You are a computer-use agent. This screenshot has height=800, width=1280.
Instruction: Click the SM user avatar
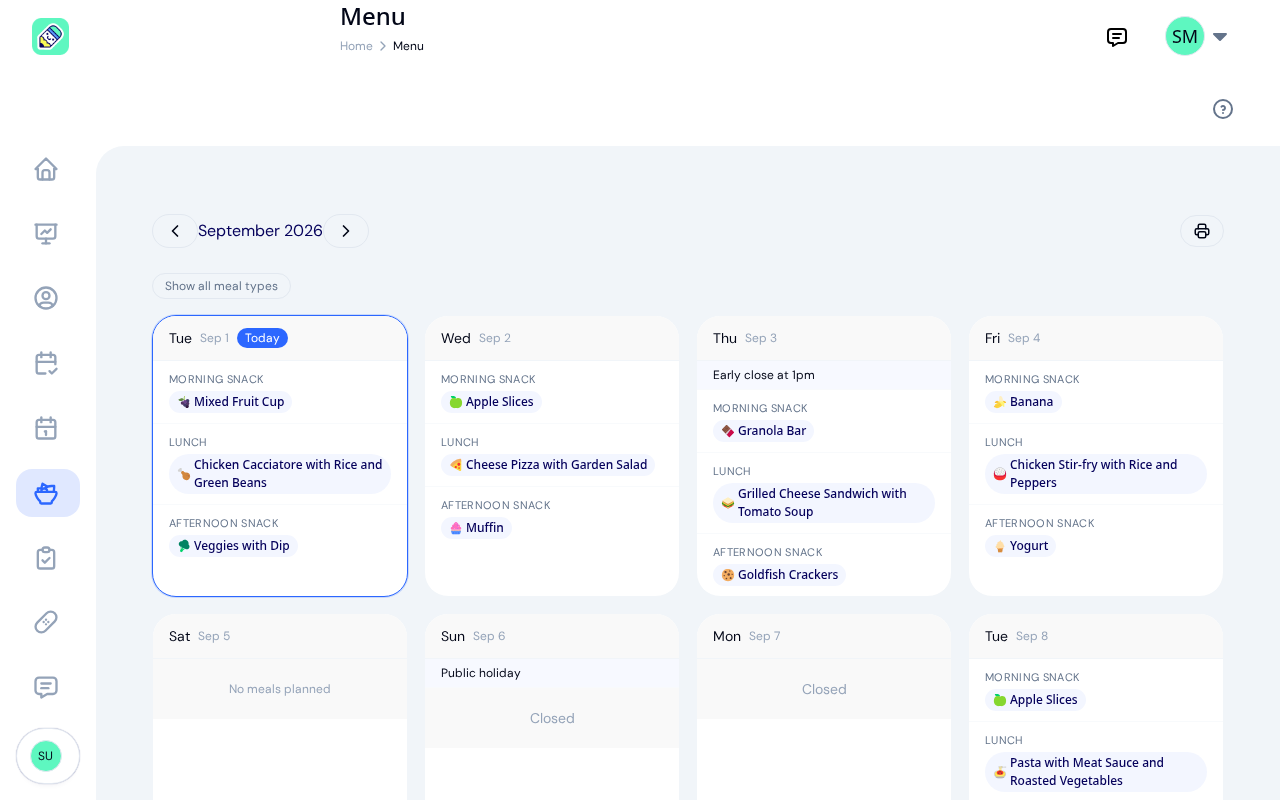1185,36
